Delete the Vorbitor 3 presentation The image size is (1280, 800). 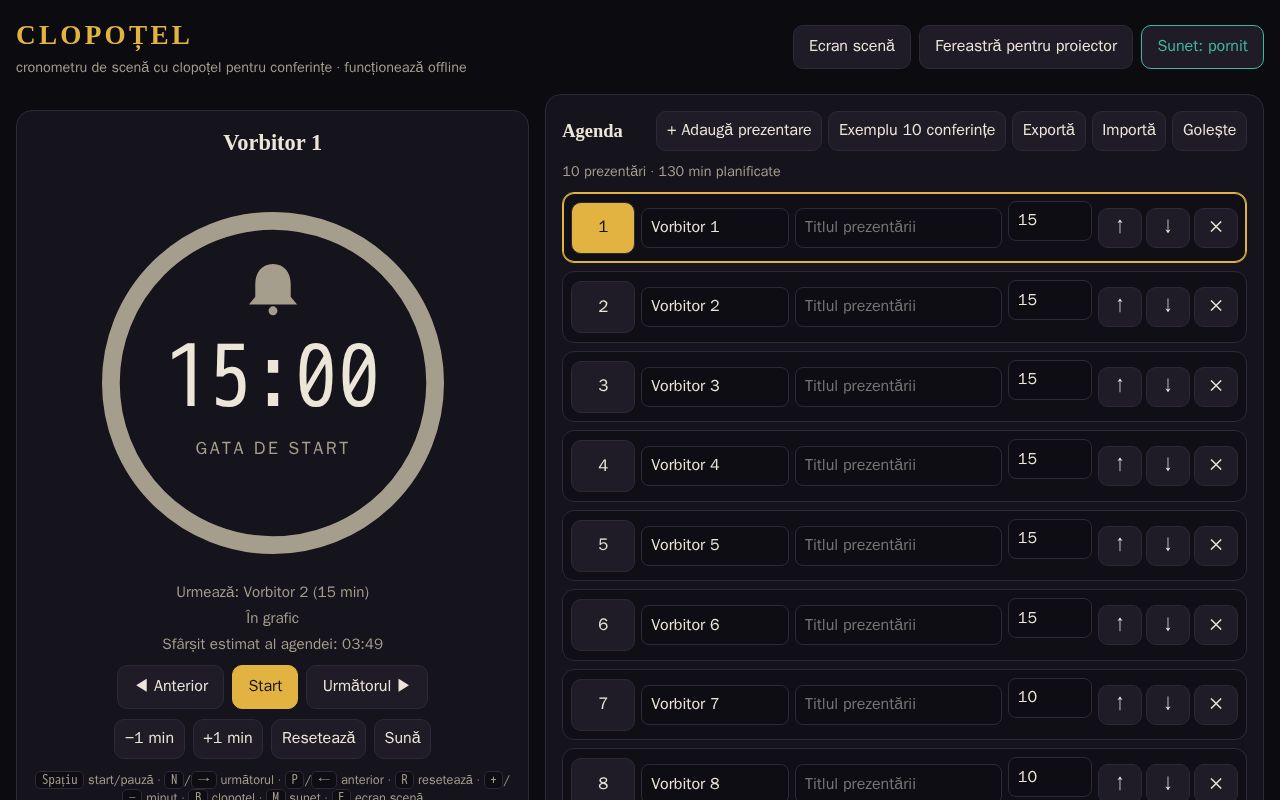1216,386
